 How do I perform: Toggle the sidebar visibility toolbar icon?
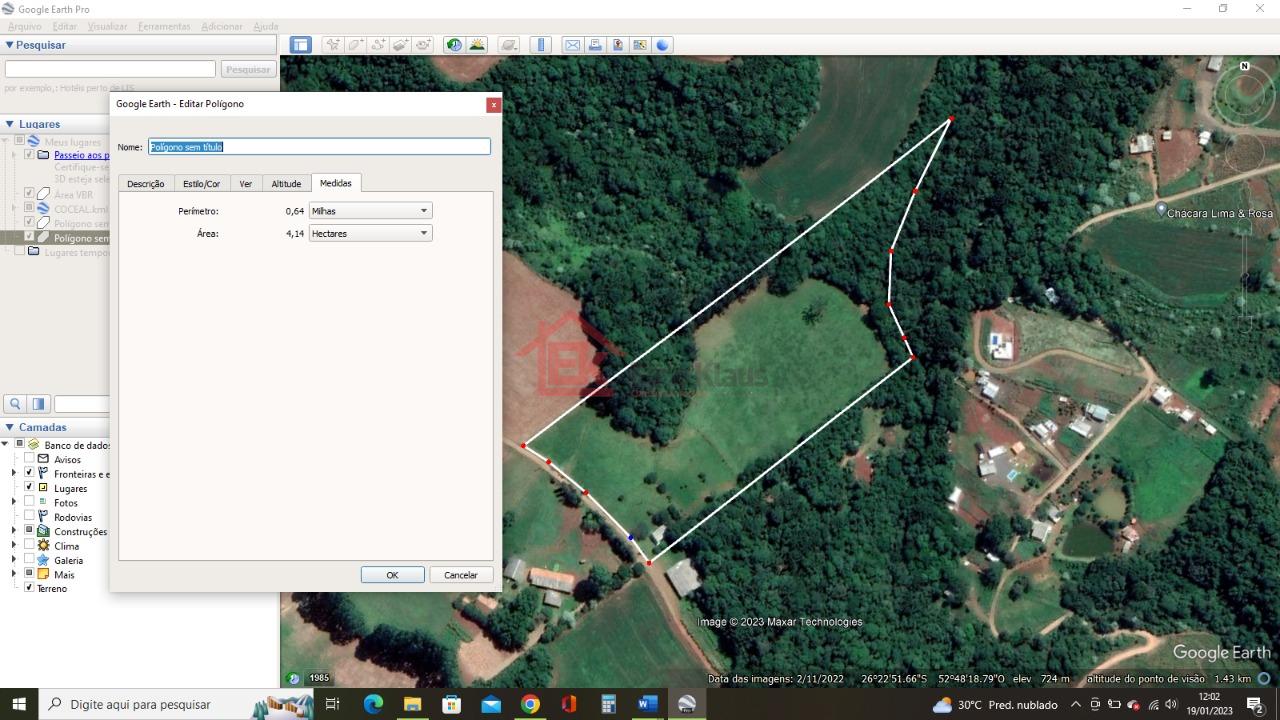pos(301,45)
